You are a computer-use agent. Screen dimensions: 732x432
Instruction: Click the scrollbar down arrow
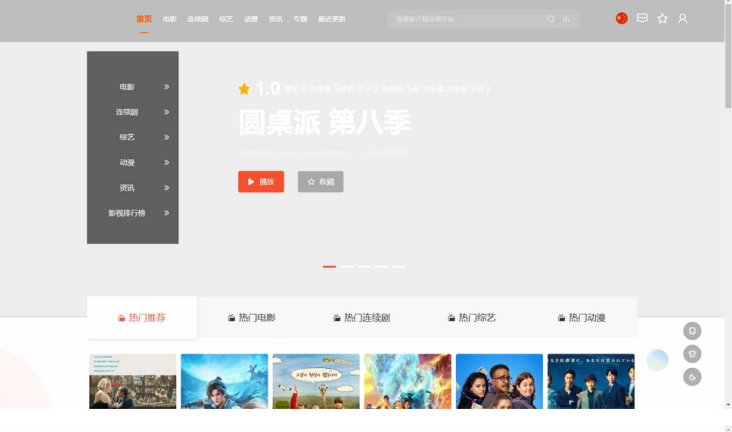728,405
